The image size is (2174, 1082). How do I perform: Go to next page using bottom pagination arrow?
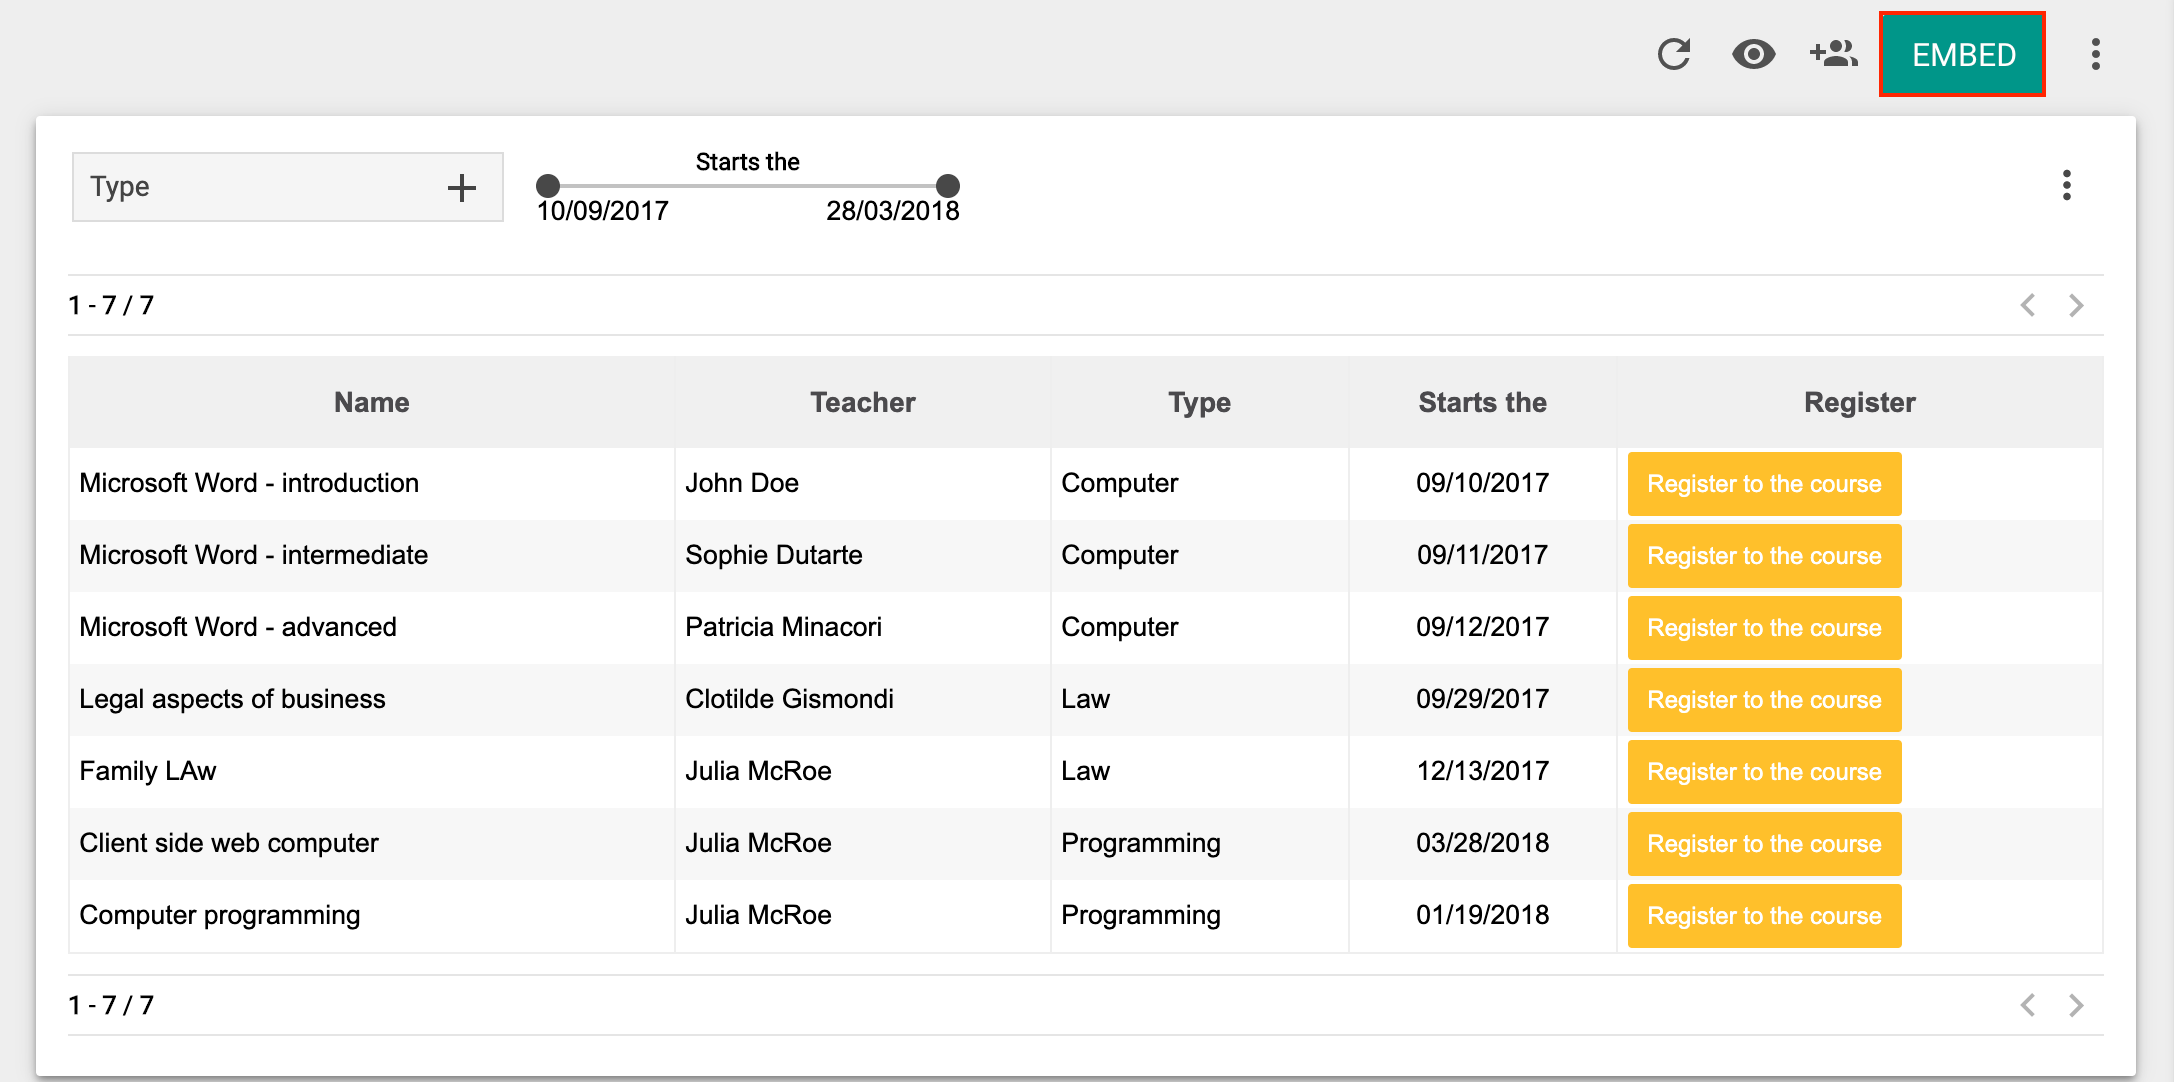click(2076, 1005)
